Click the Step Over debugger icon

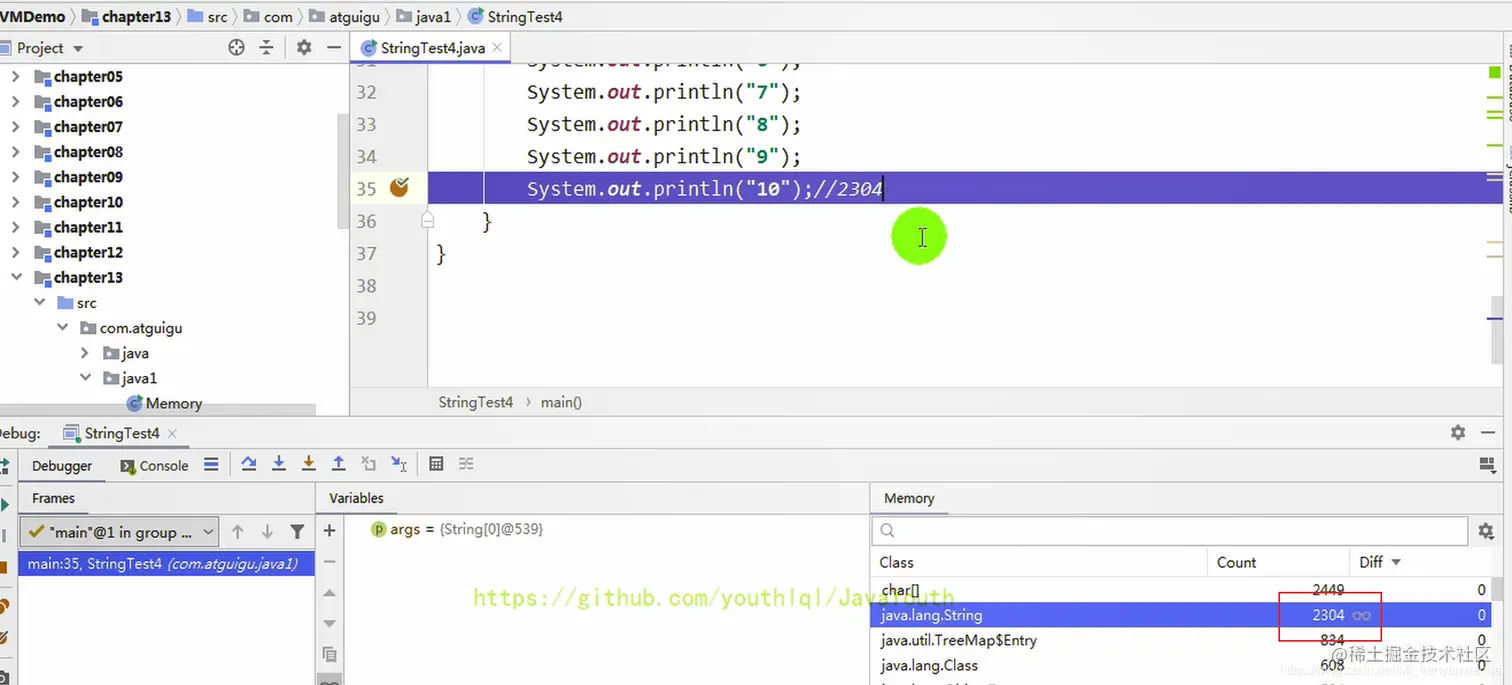click(x=249, y=464)
